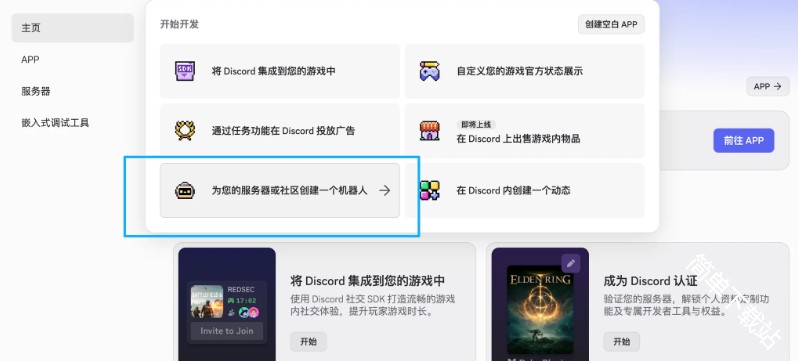Click the gamepad icon for custom status

pos(429,71)
